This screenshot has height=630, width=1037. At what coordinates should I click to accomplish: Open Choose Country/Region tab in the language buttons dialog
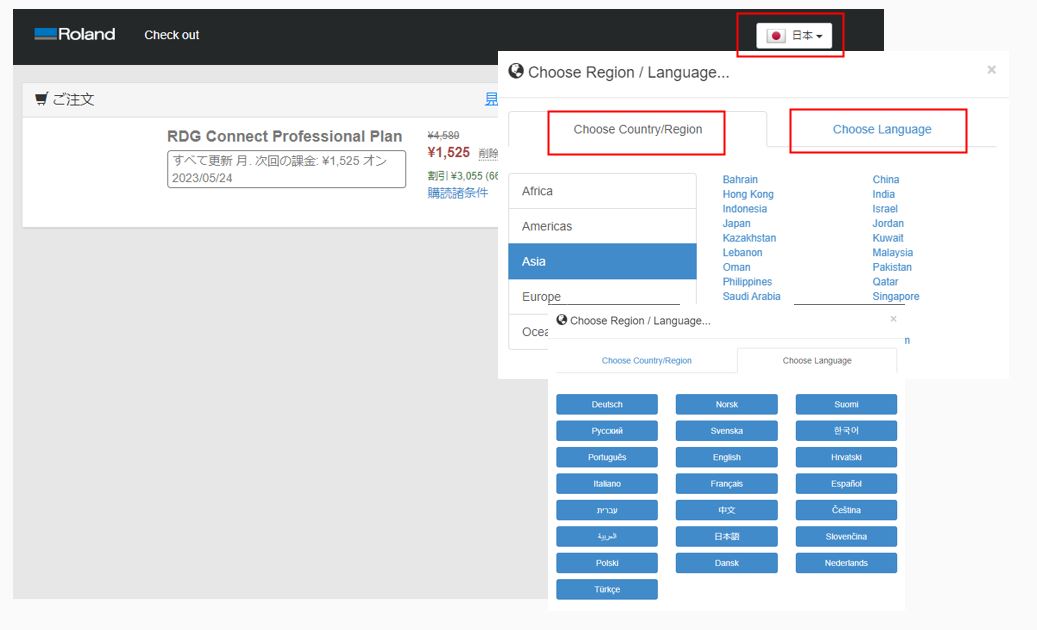[x=646, y=361]
